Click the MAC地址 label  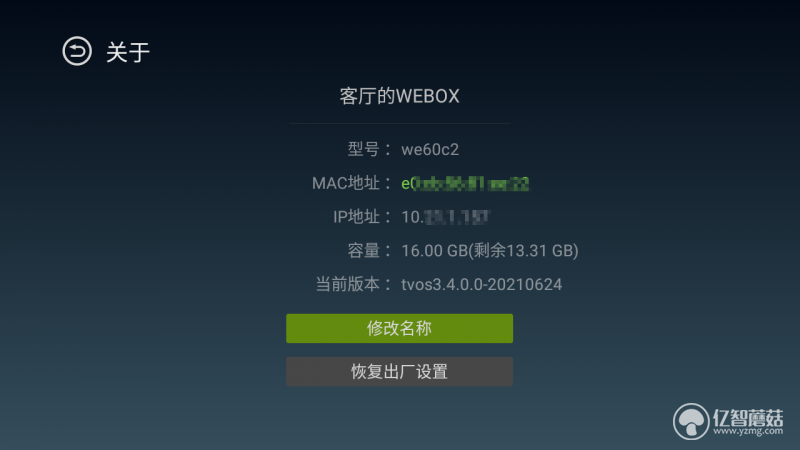pos(346,183)
